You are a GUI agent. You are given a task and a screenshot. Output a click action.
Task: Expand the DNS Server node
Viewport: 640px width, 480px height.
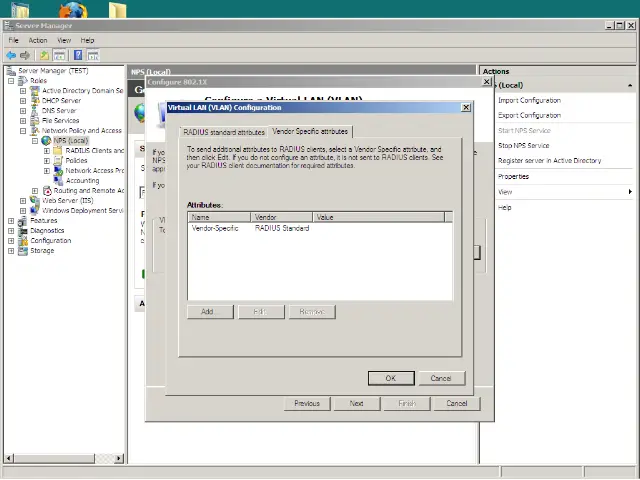coord(23,111)
